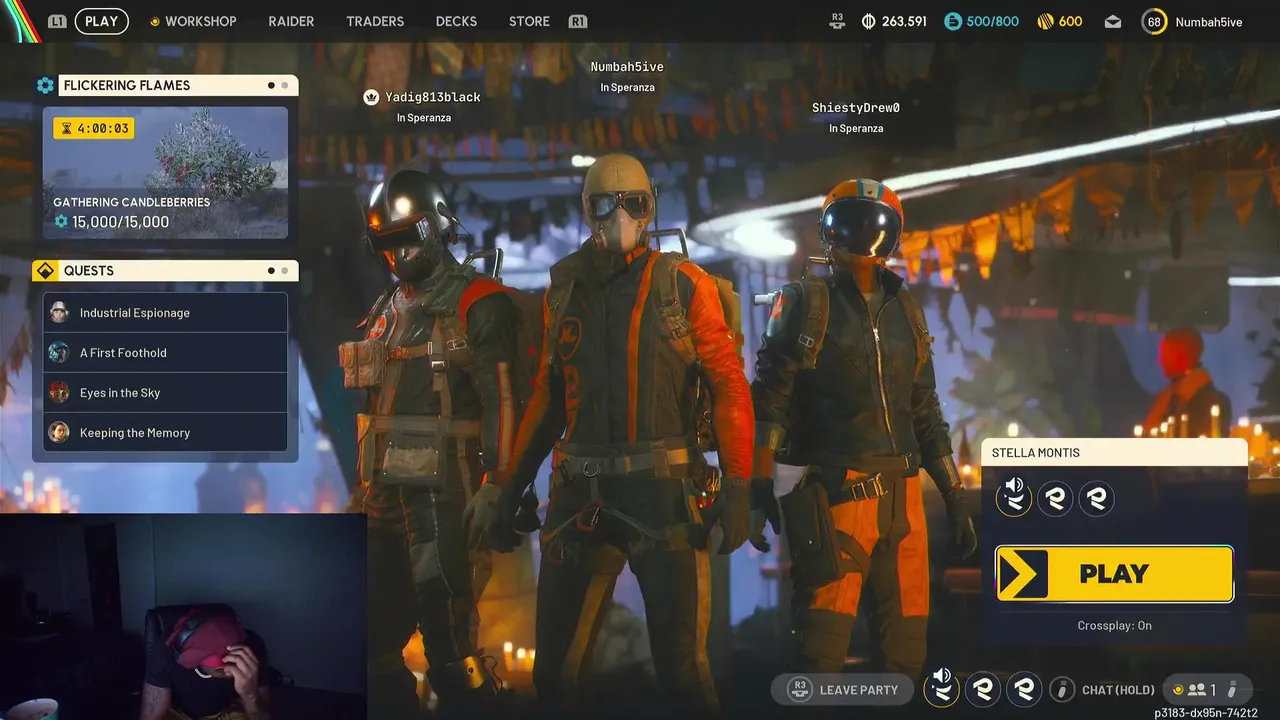Select second page dot of Flickering Flames

pos(285,85)
